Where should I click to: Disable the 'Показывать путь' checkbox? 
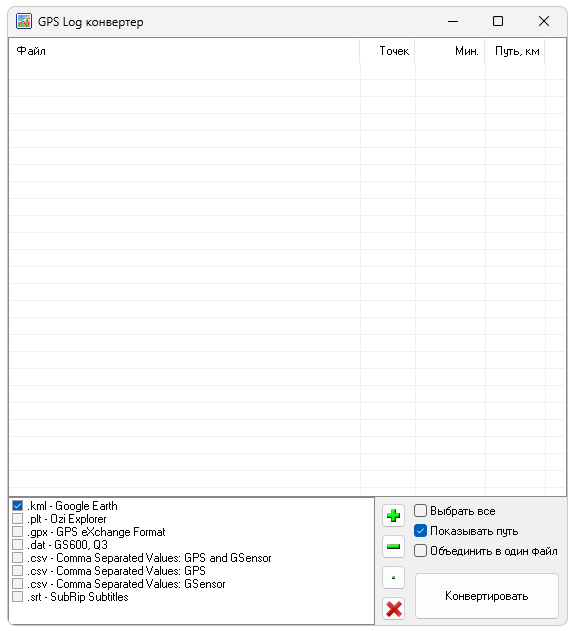click(420, 531)
